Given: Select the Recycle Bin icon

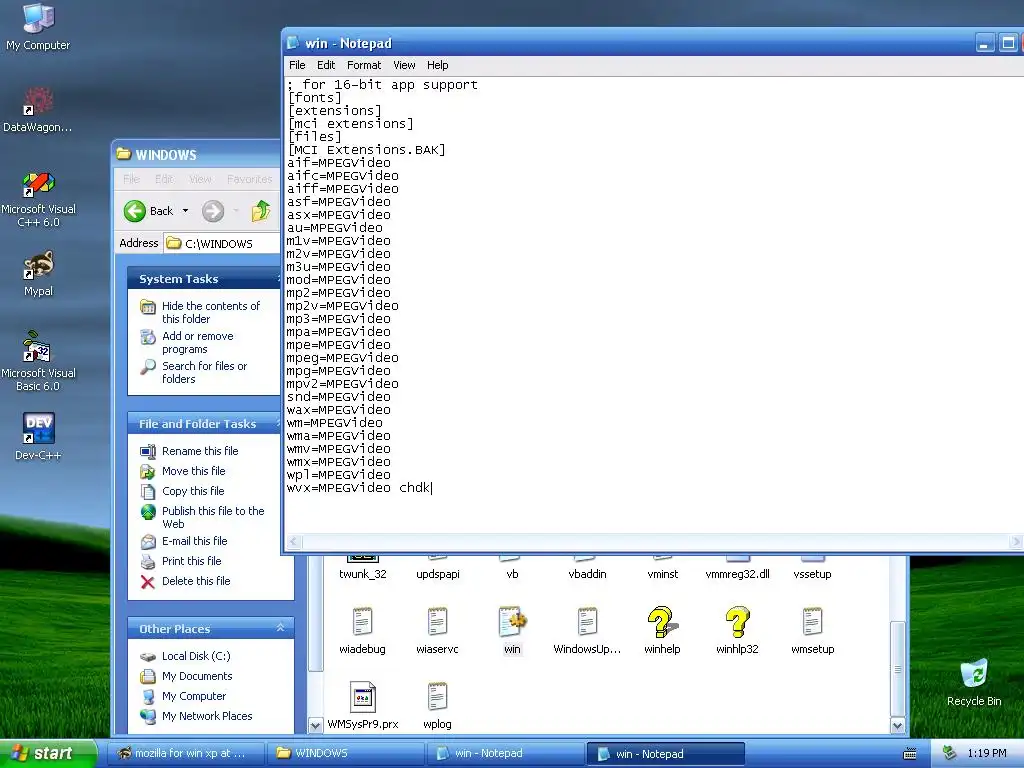Looking at the screenshot, I should pos(974,682).
